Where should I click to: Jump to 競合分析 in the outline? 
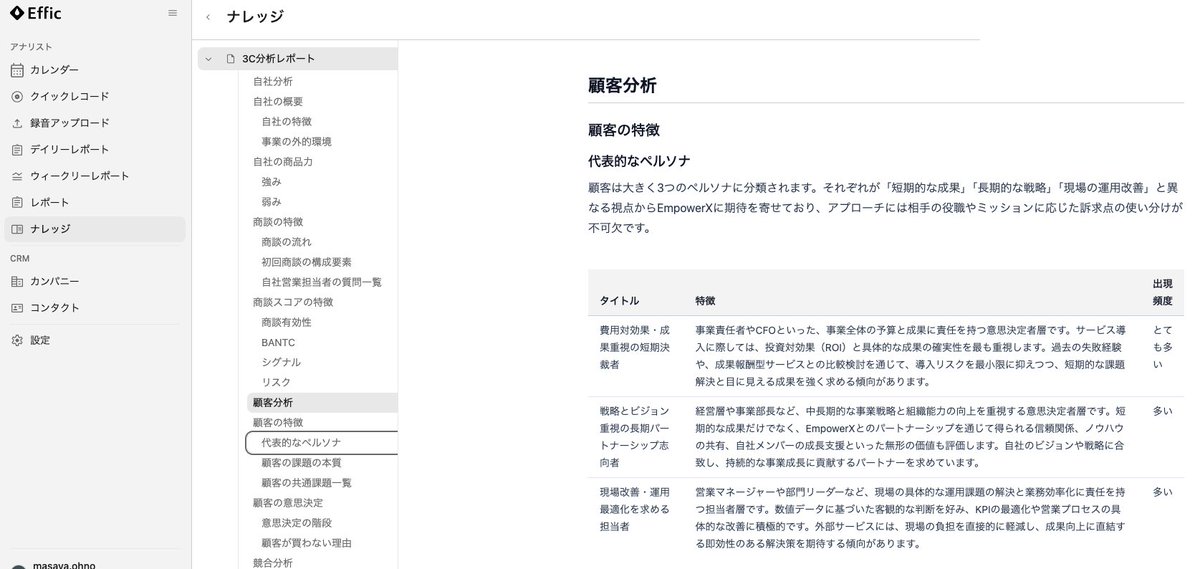273,563
